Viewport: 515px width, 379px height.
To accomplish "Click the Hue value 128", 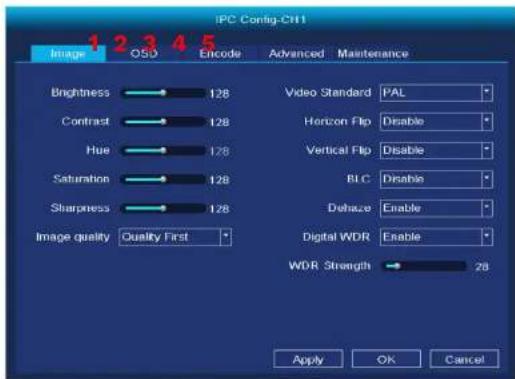I will pyautogui.click(x=219, y=151).
